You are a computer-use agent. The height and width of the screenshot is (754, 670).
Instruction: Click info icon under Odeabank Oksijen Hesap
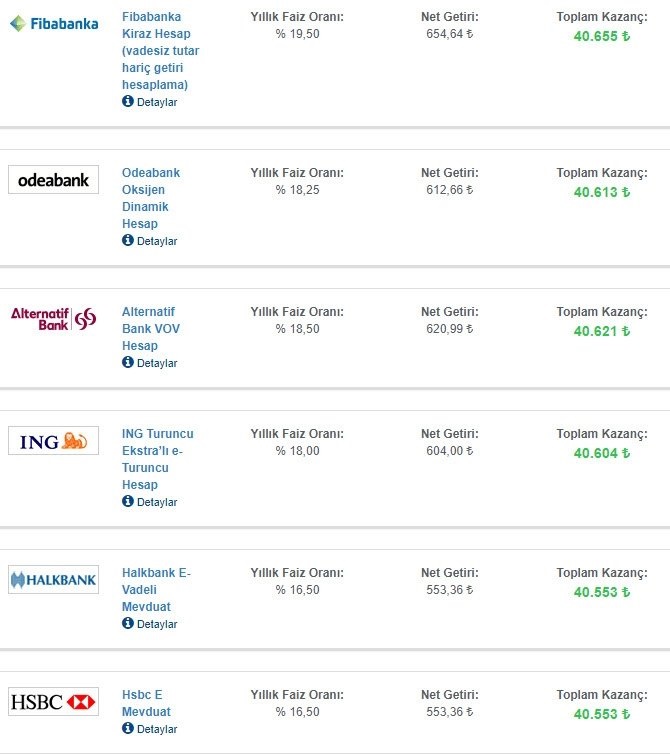click(127, 240)
